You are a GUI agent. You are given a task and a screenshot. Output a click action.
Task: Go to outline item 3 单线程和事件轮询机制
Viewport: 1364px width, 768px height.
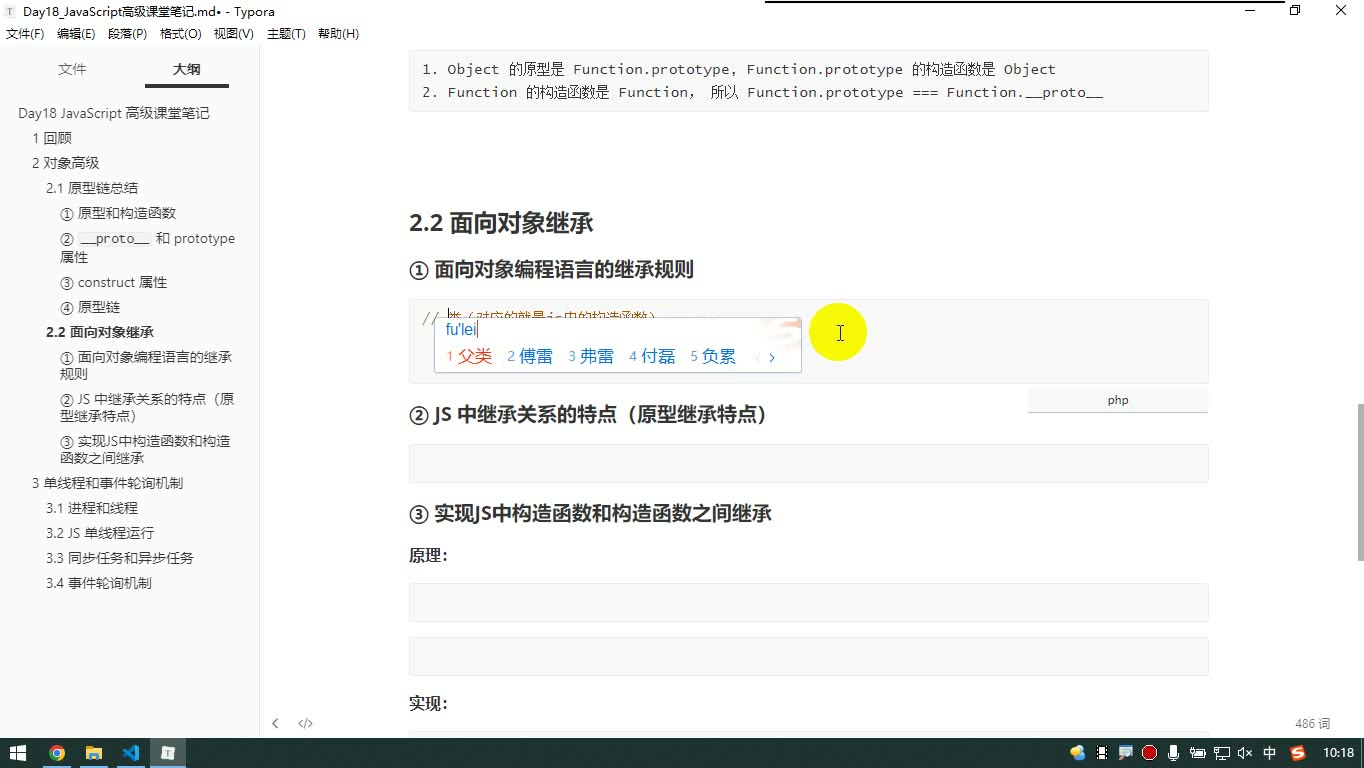[x=107, y=483]
